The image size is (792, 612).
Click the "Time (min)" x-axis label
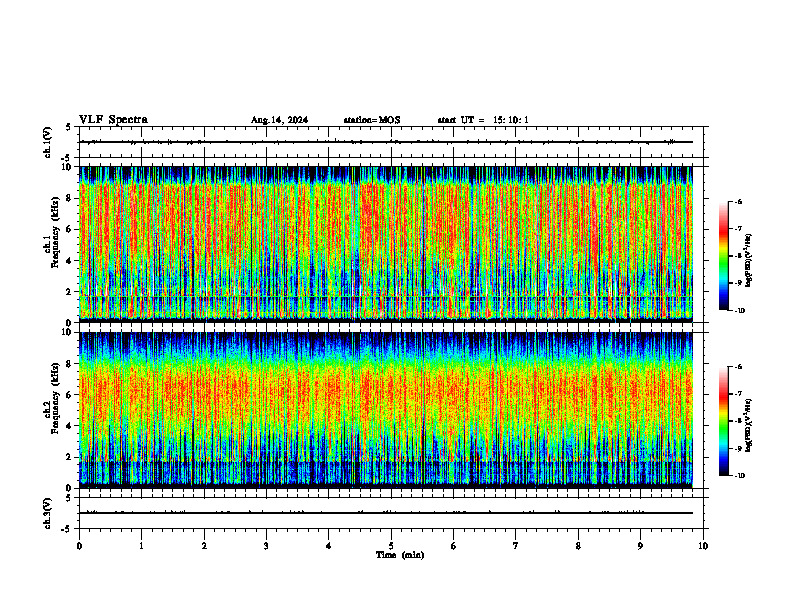coord(400,555)
